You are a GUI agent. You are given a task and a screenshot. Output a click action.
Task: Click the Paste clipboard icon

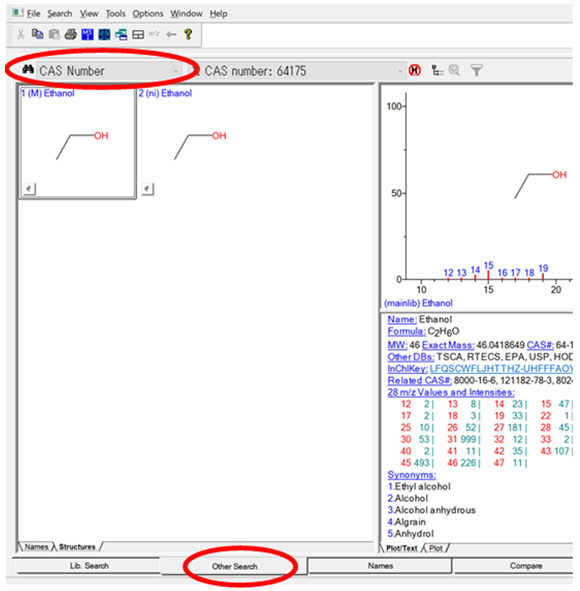click(x=54, y=35)
